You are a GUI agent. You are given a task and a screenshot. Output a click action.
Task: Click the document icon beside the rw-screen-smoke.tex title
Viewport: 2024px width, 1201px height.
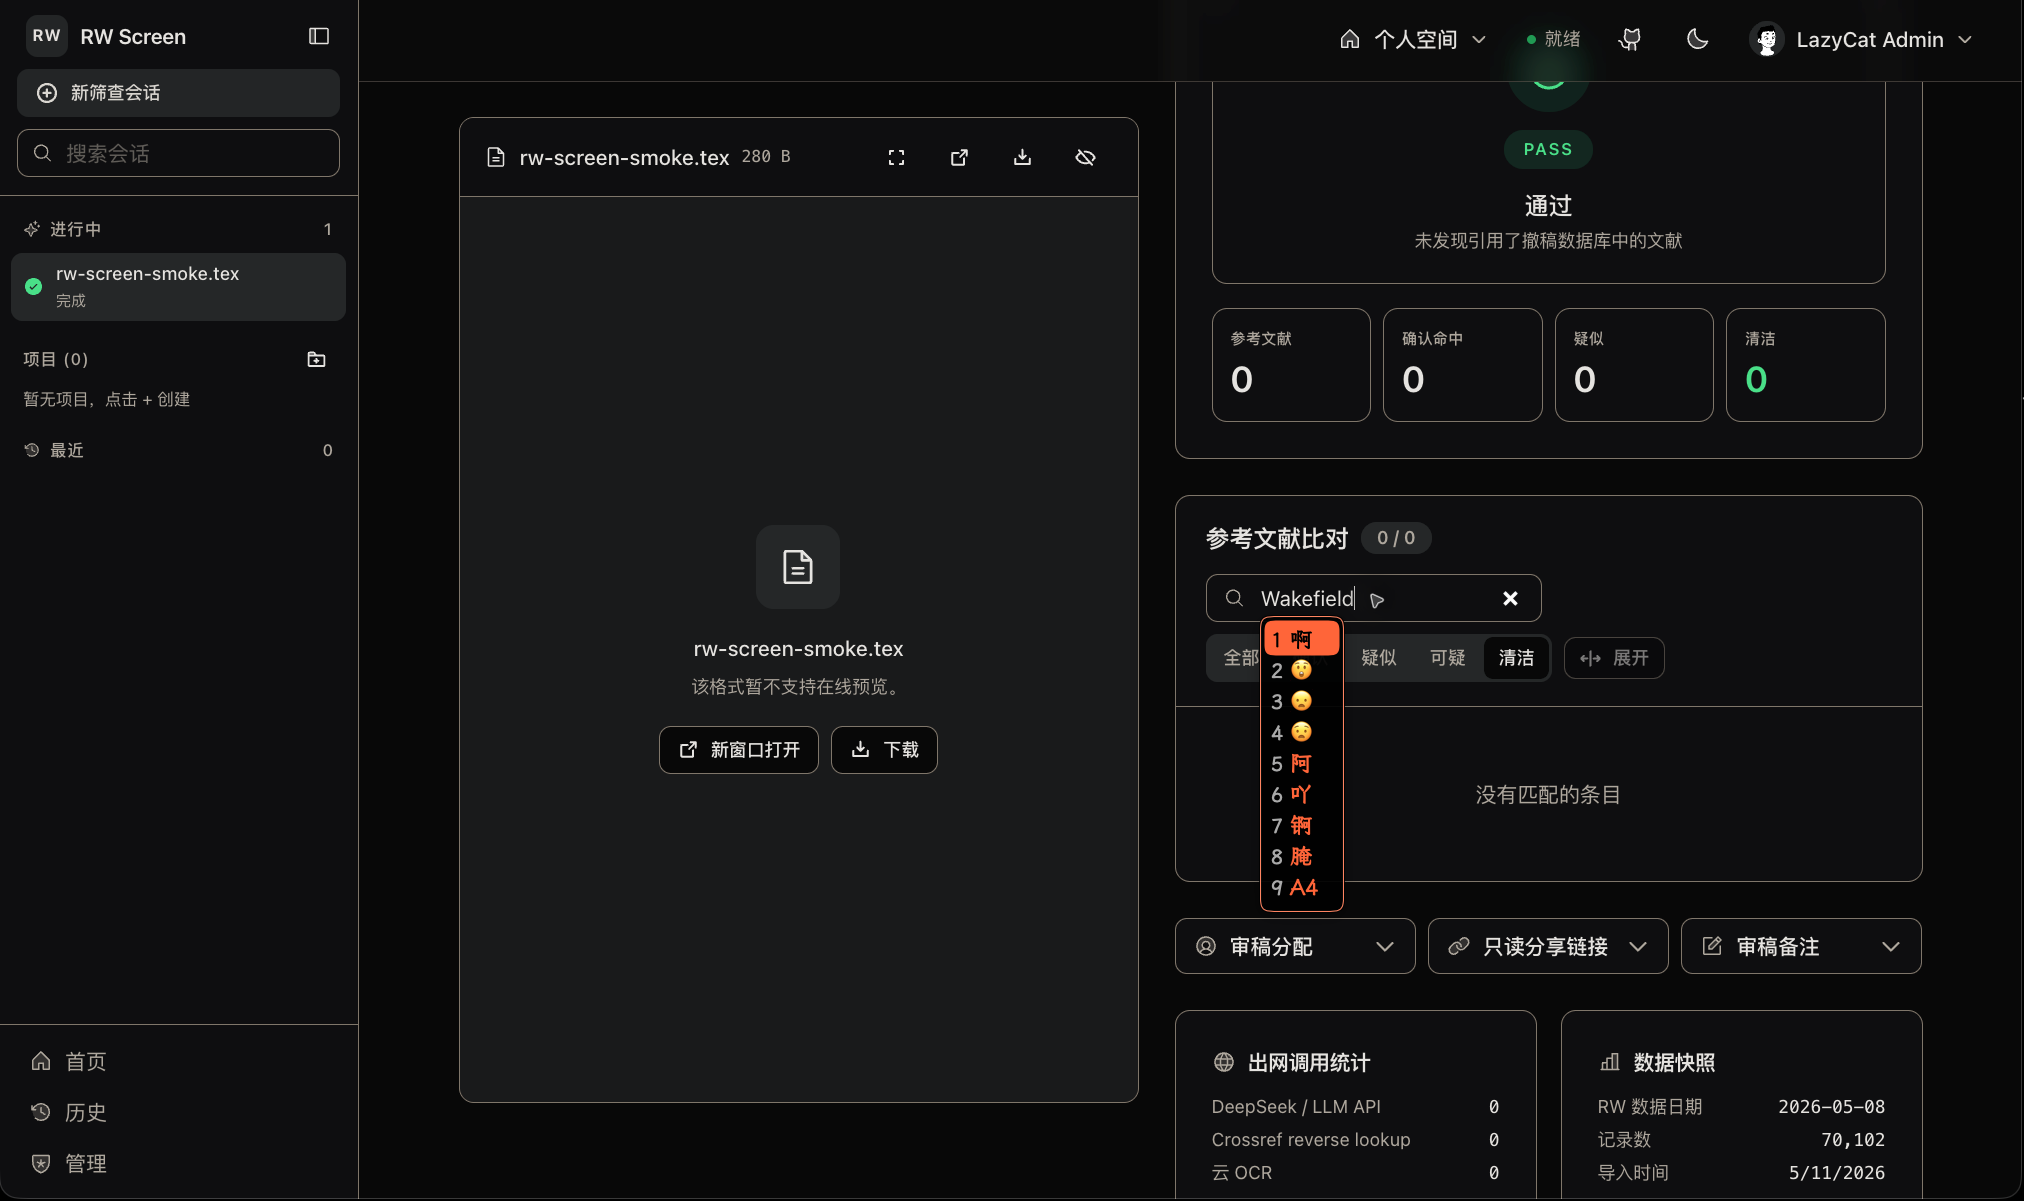coord(496,157)
